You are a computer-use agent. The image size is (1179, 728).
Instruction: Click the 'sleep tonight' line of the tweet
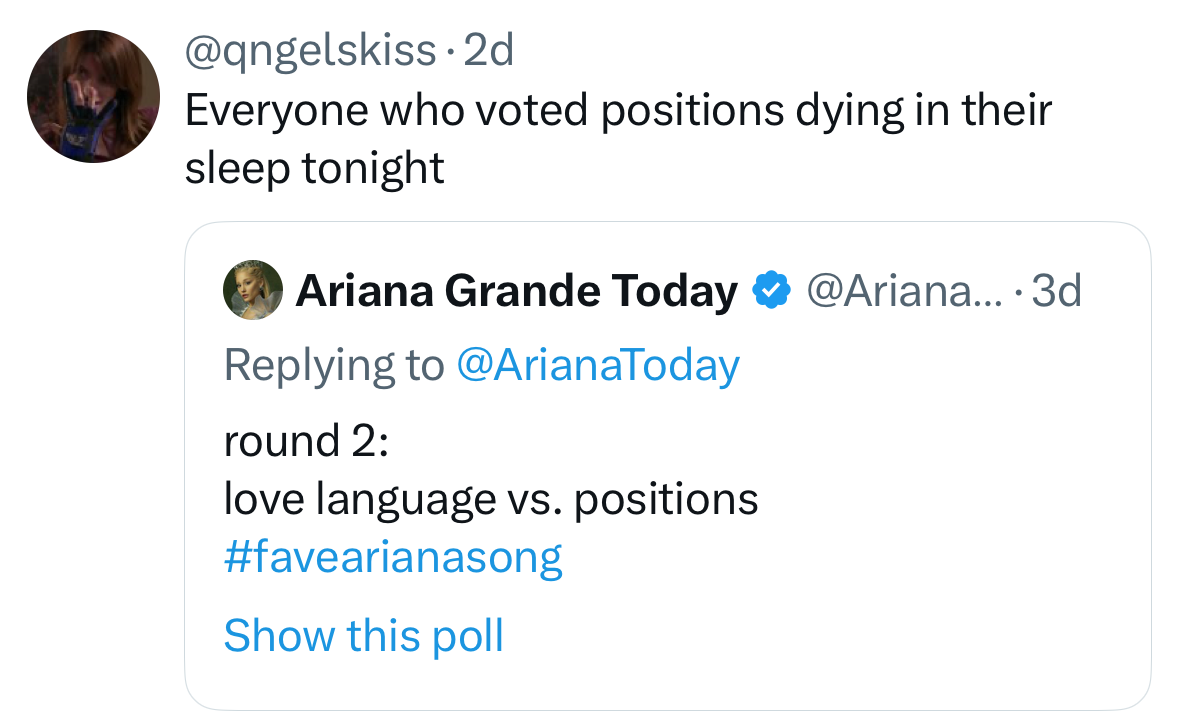(x=314, y=168)
